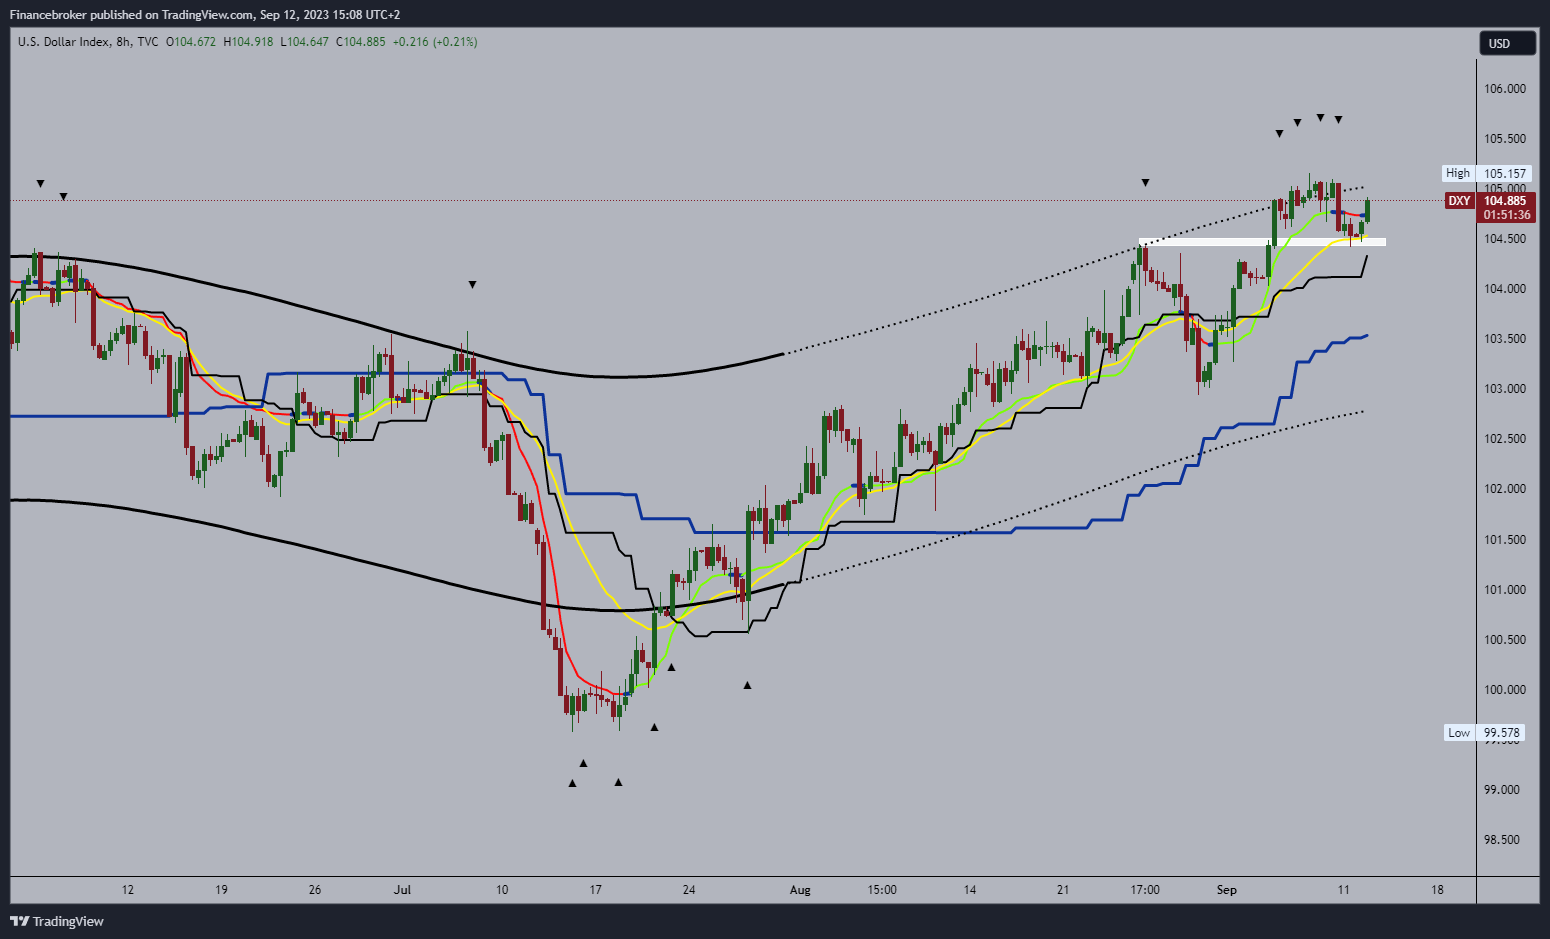Click the 103.000 price axis label
The width and height of the screenshot is (1550, 939).
point(1505,389)
